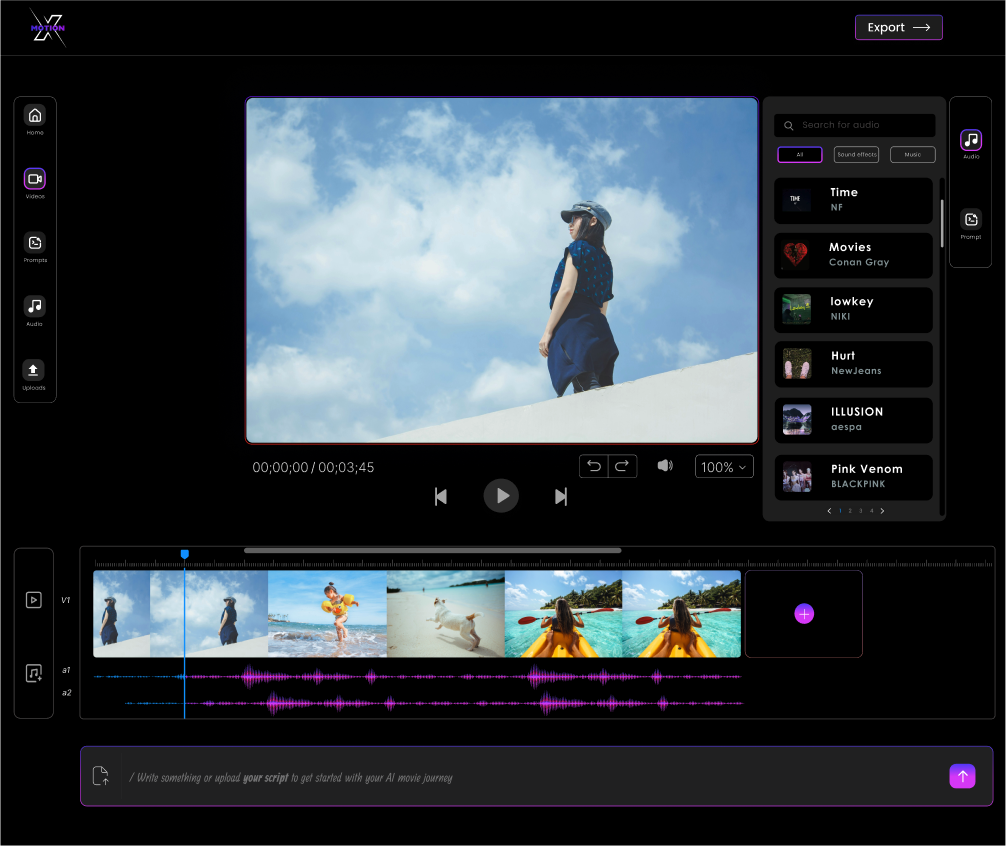Click the upload script file icon

pos(101,776)
